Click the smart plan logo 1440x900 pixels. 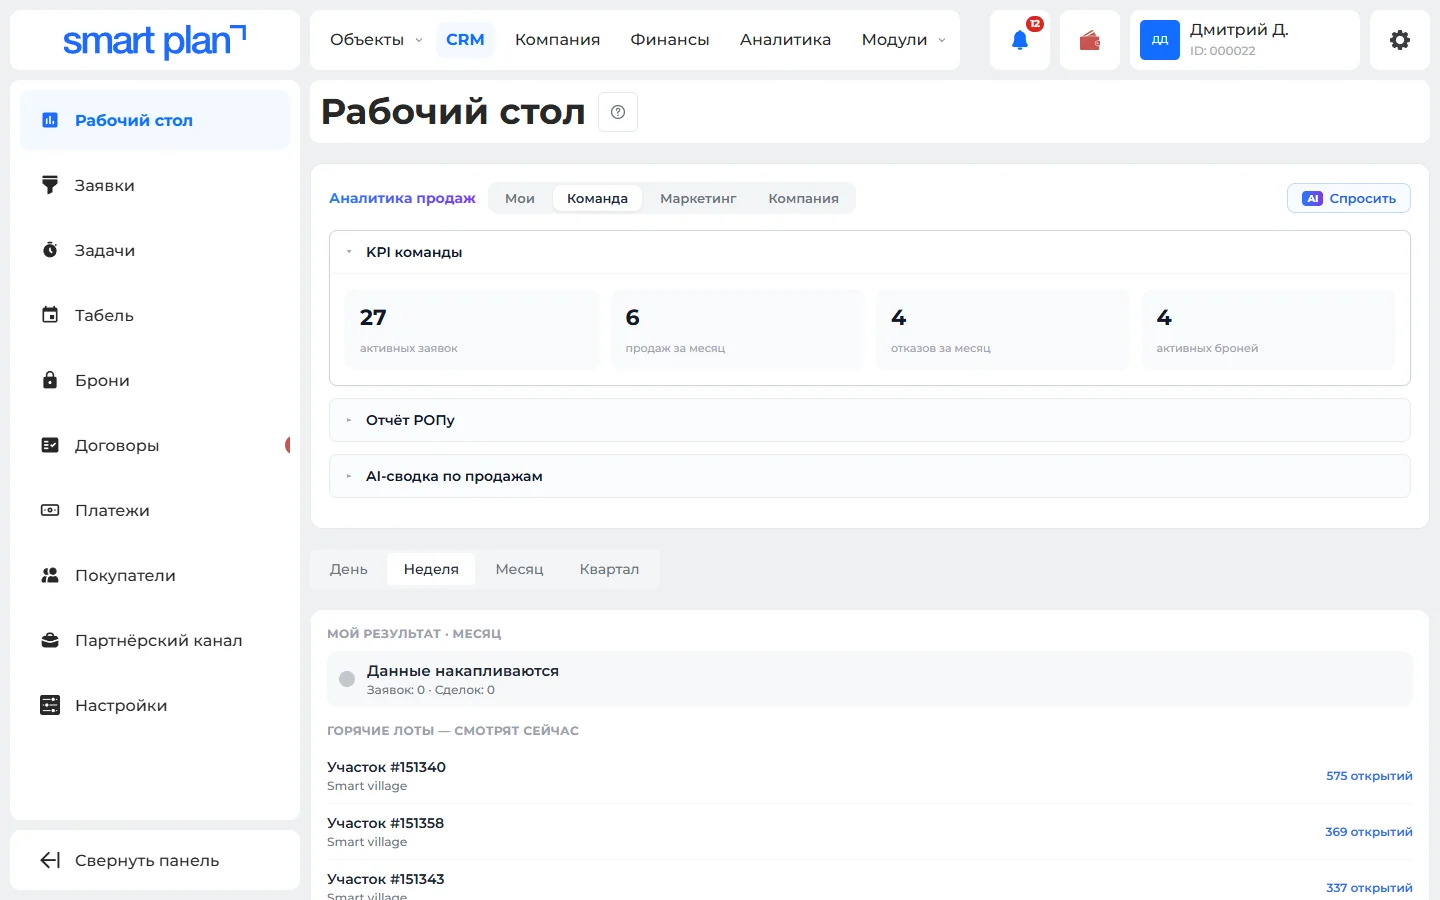[155, 41]
